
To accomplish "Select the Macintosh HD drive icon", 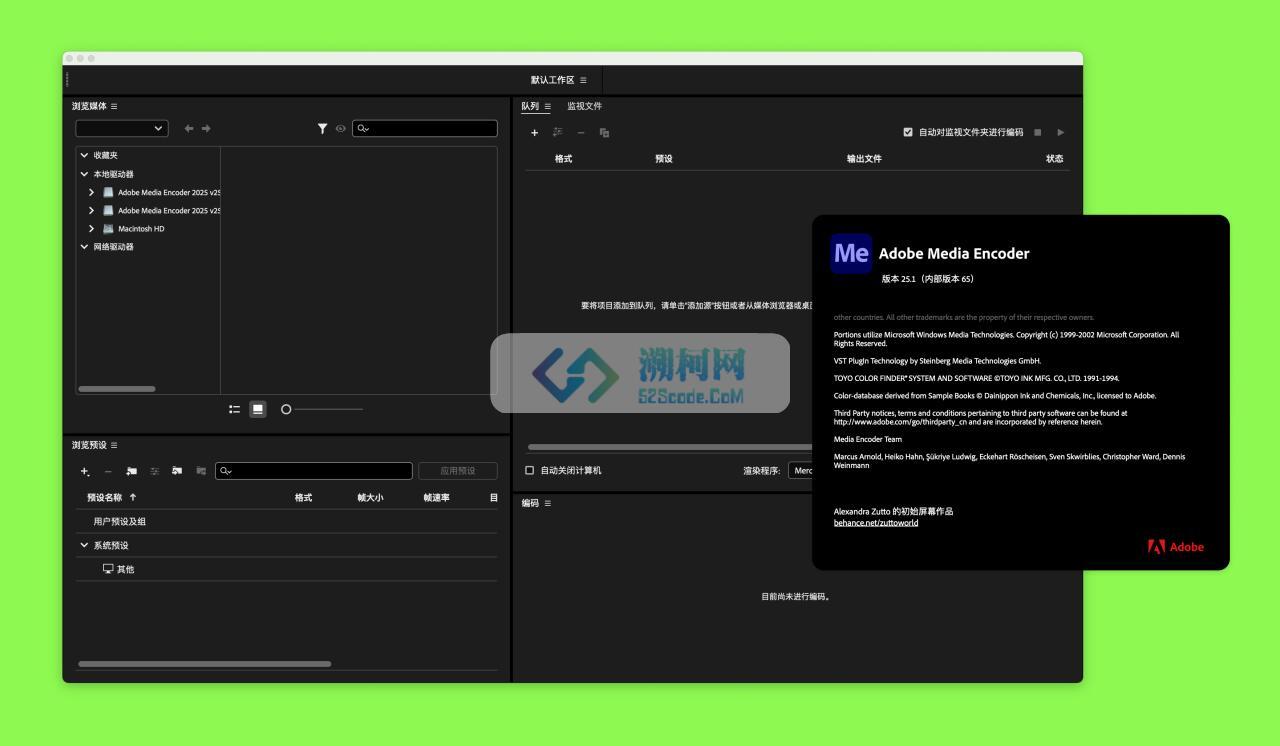I will coord(108,228).
